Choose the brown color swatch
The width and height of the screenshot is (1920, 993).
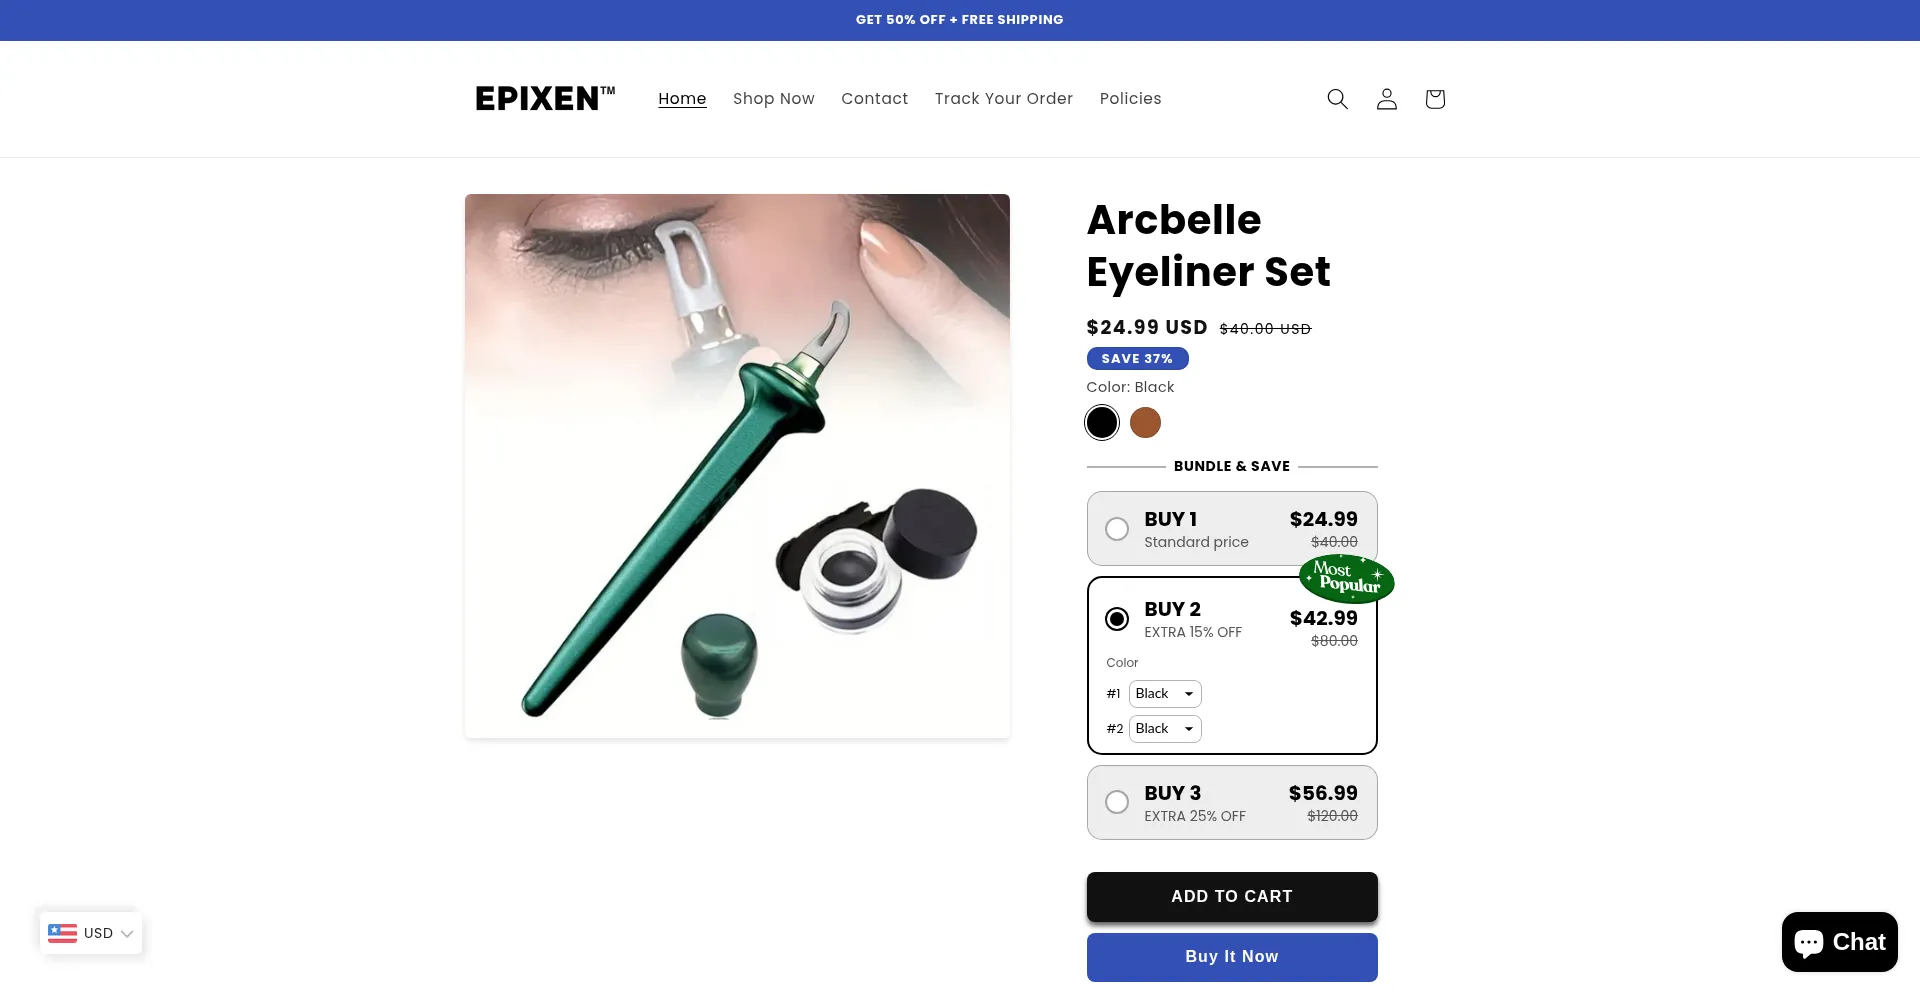1145,423
